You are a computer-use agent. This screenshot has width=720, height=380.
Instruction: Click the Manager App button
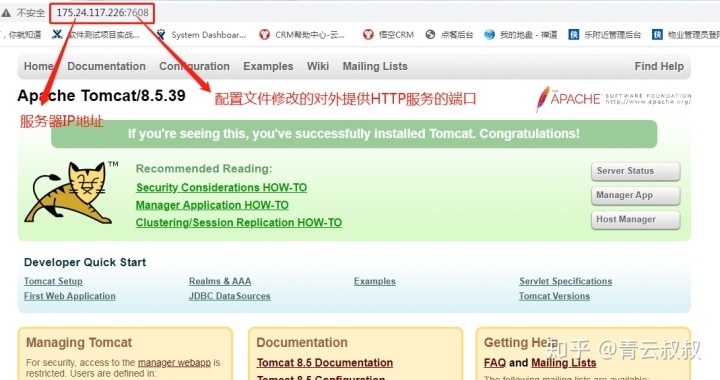coord(636,196)
